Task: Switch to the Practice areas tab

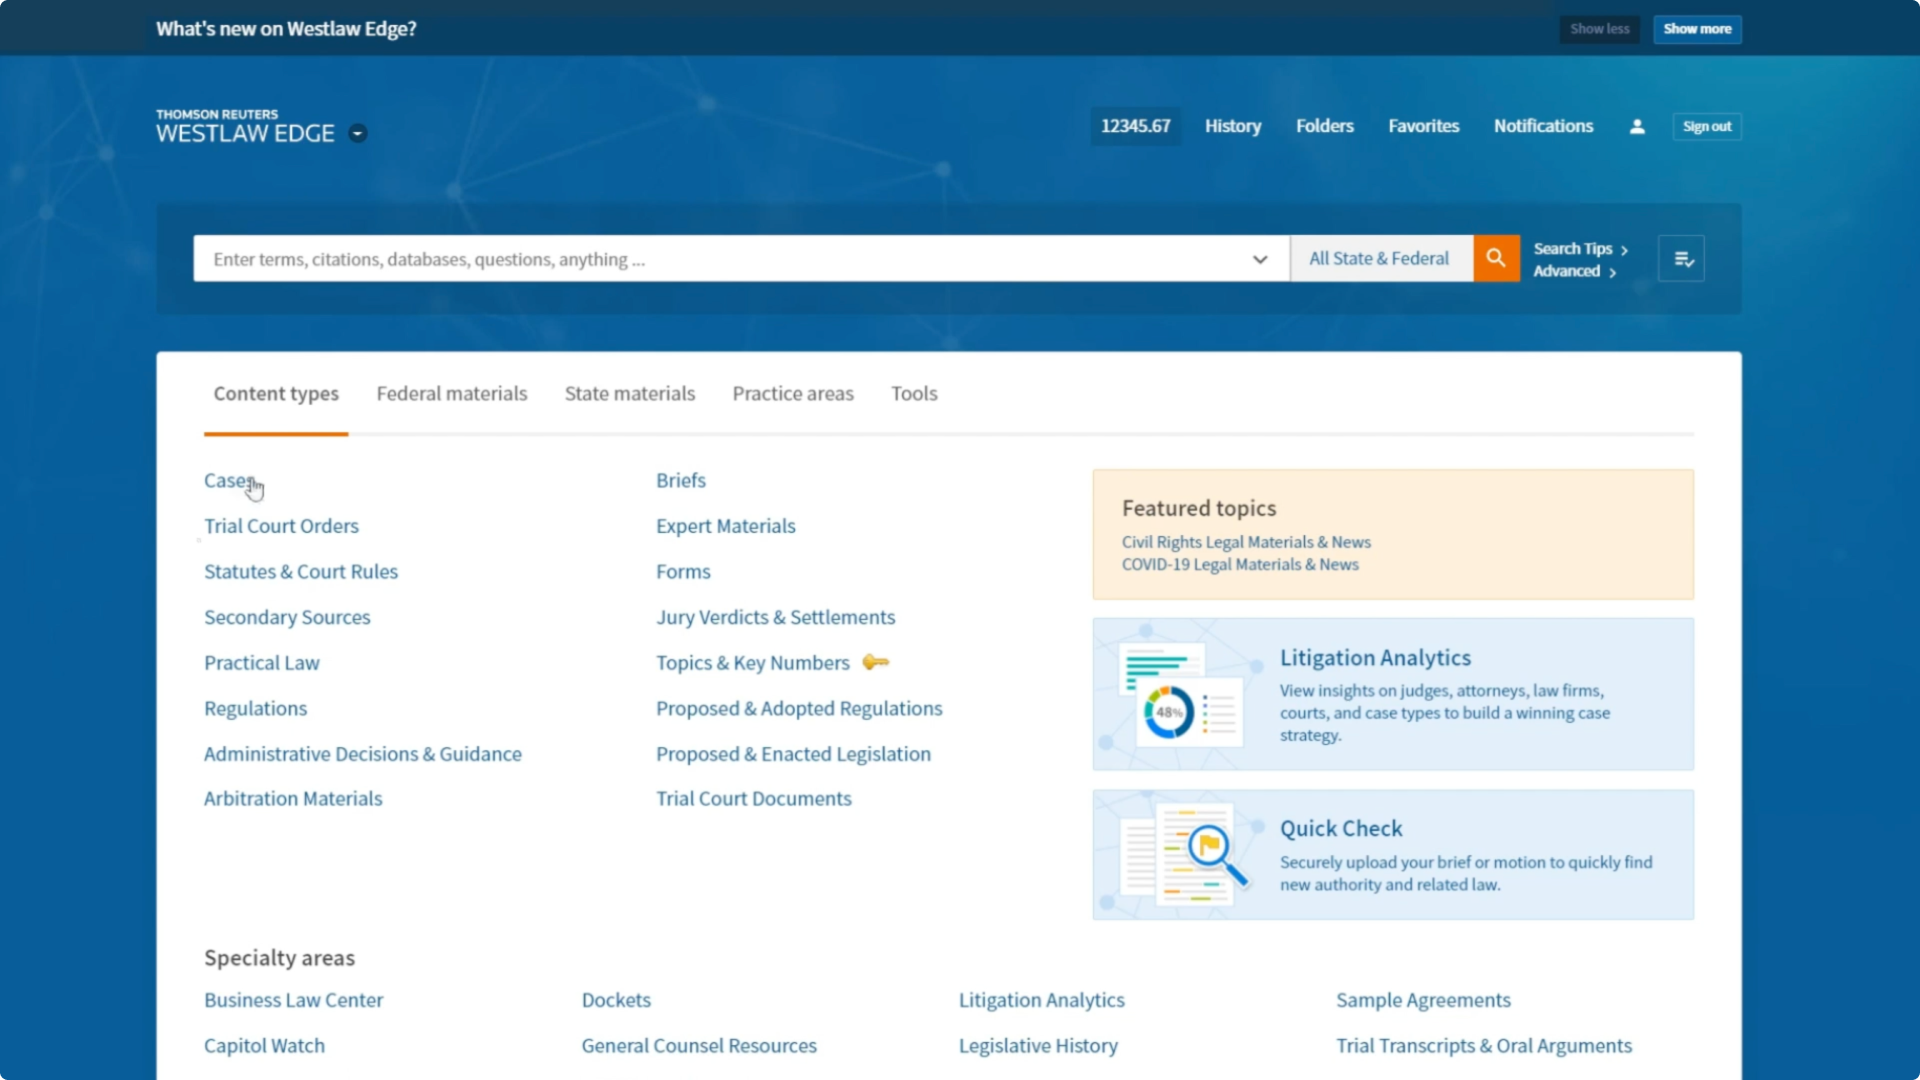Action: (792, 393)
